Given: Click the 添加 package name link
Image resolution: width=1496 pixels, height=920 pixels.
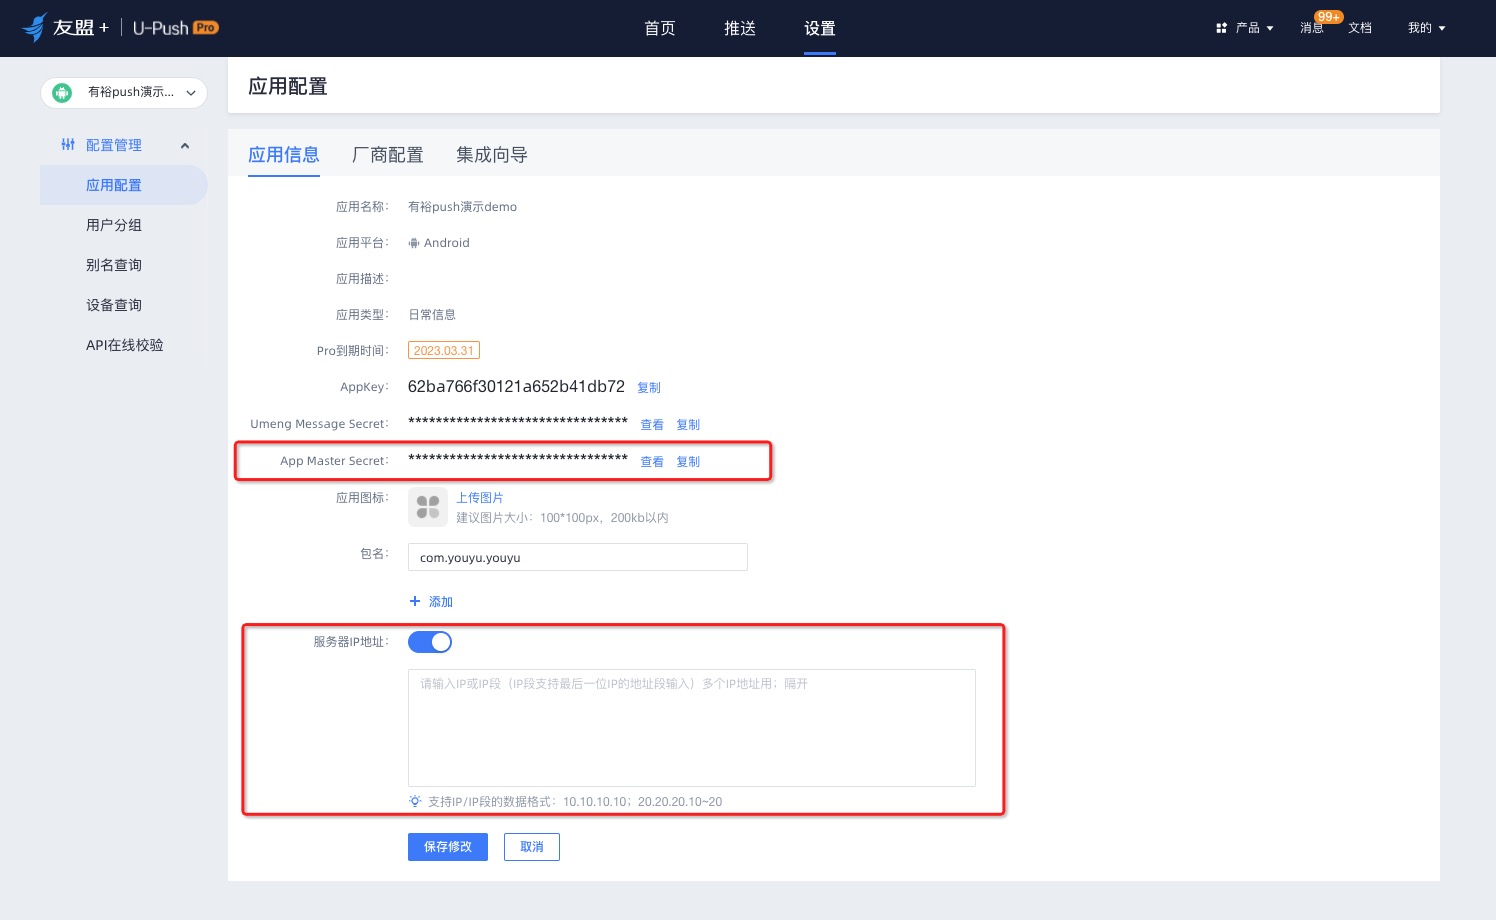Looking at the screenshot, I should [x=441, y=602].
